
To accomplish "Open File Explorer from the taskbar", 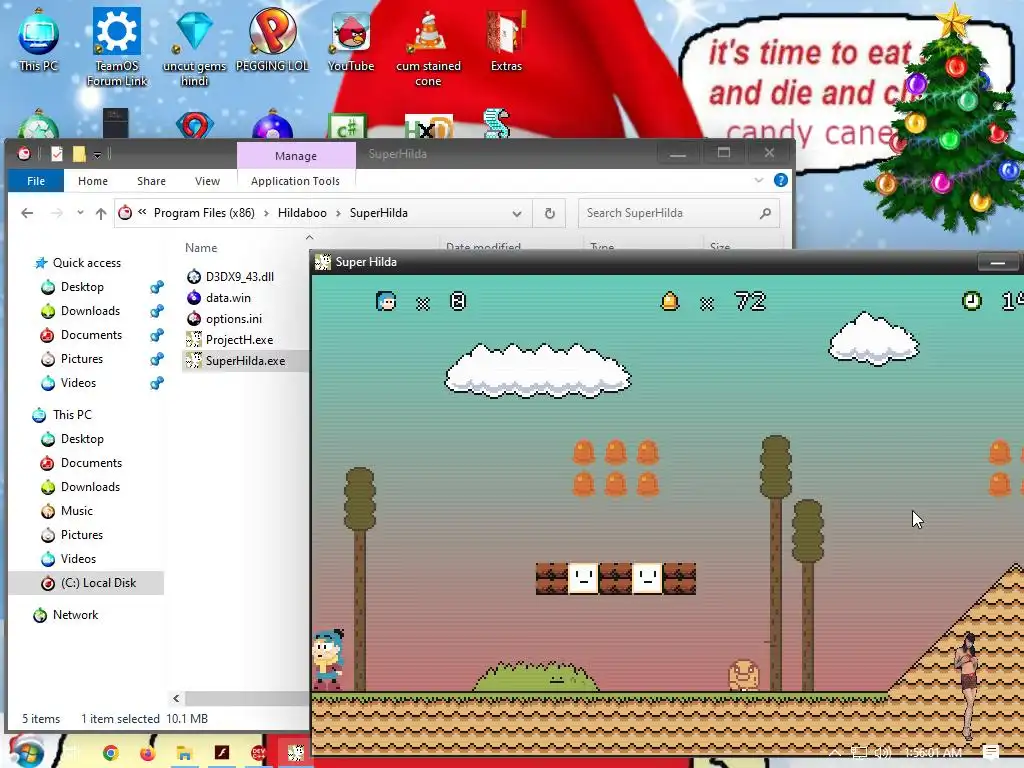I will 185,753.
